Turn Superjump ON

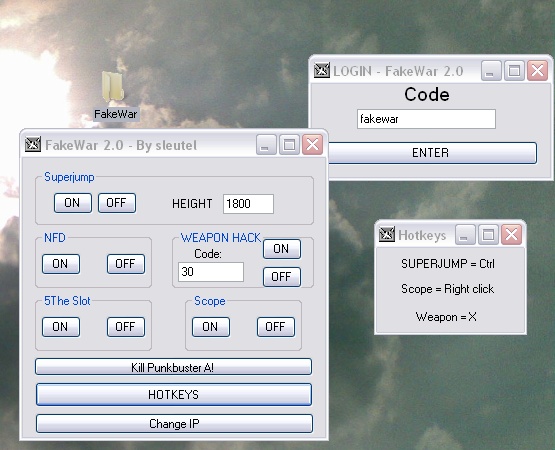click(x=73, y=203)
